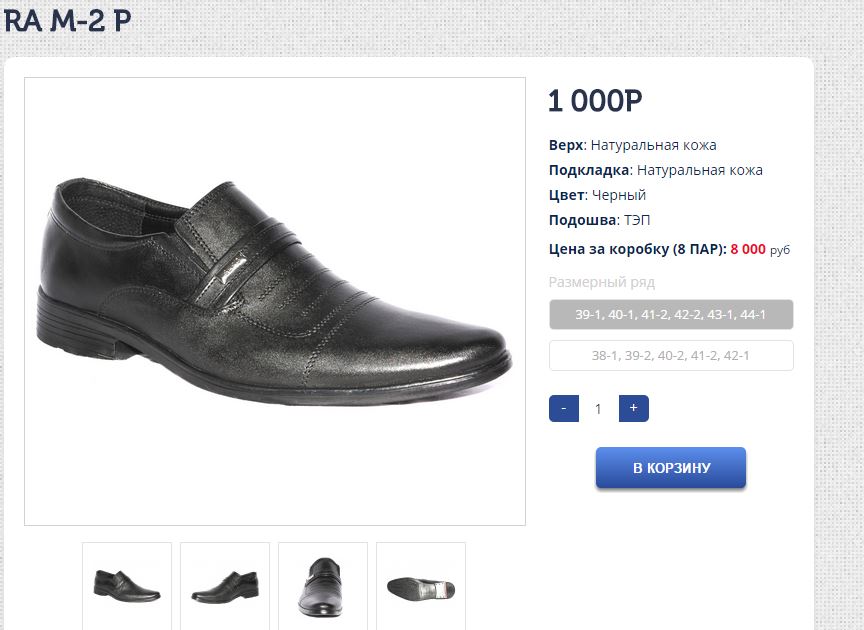Display the shoe sole thumbnail

pyautogui.click(x=421, y=584)
